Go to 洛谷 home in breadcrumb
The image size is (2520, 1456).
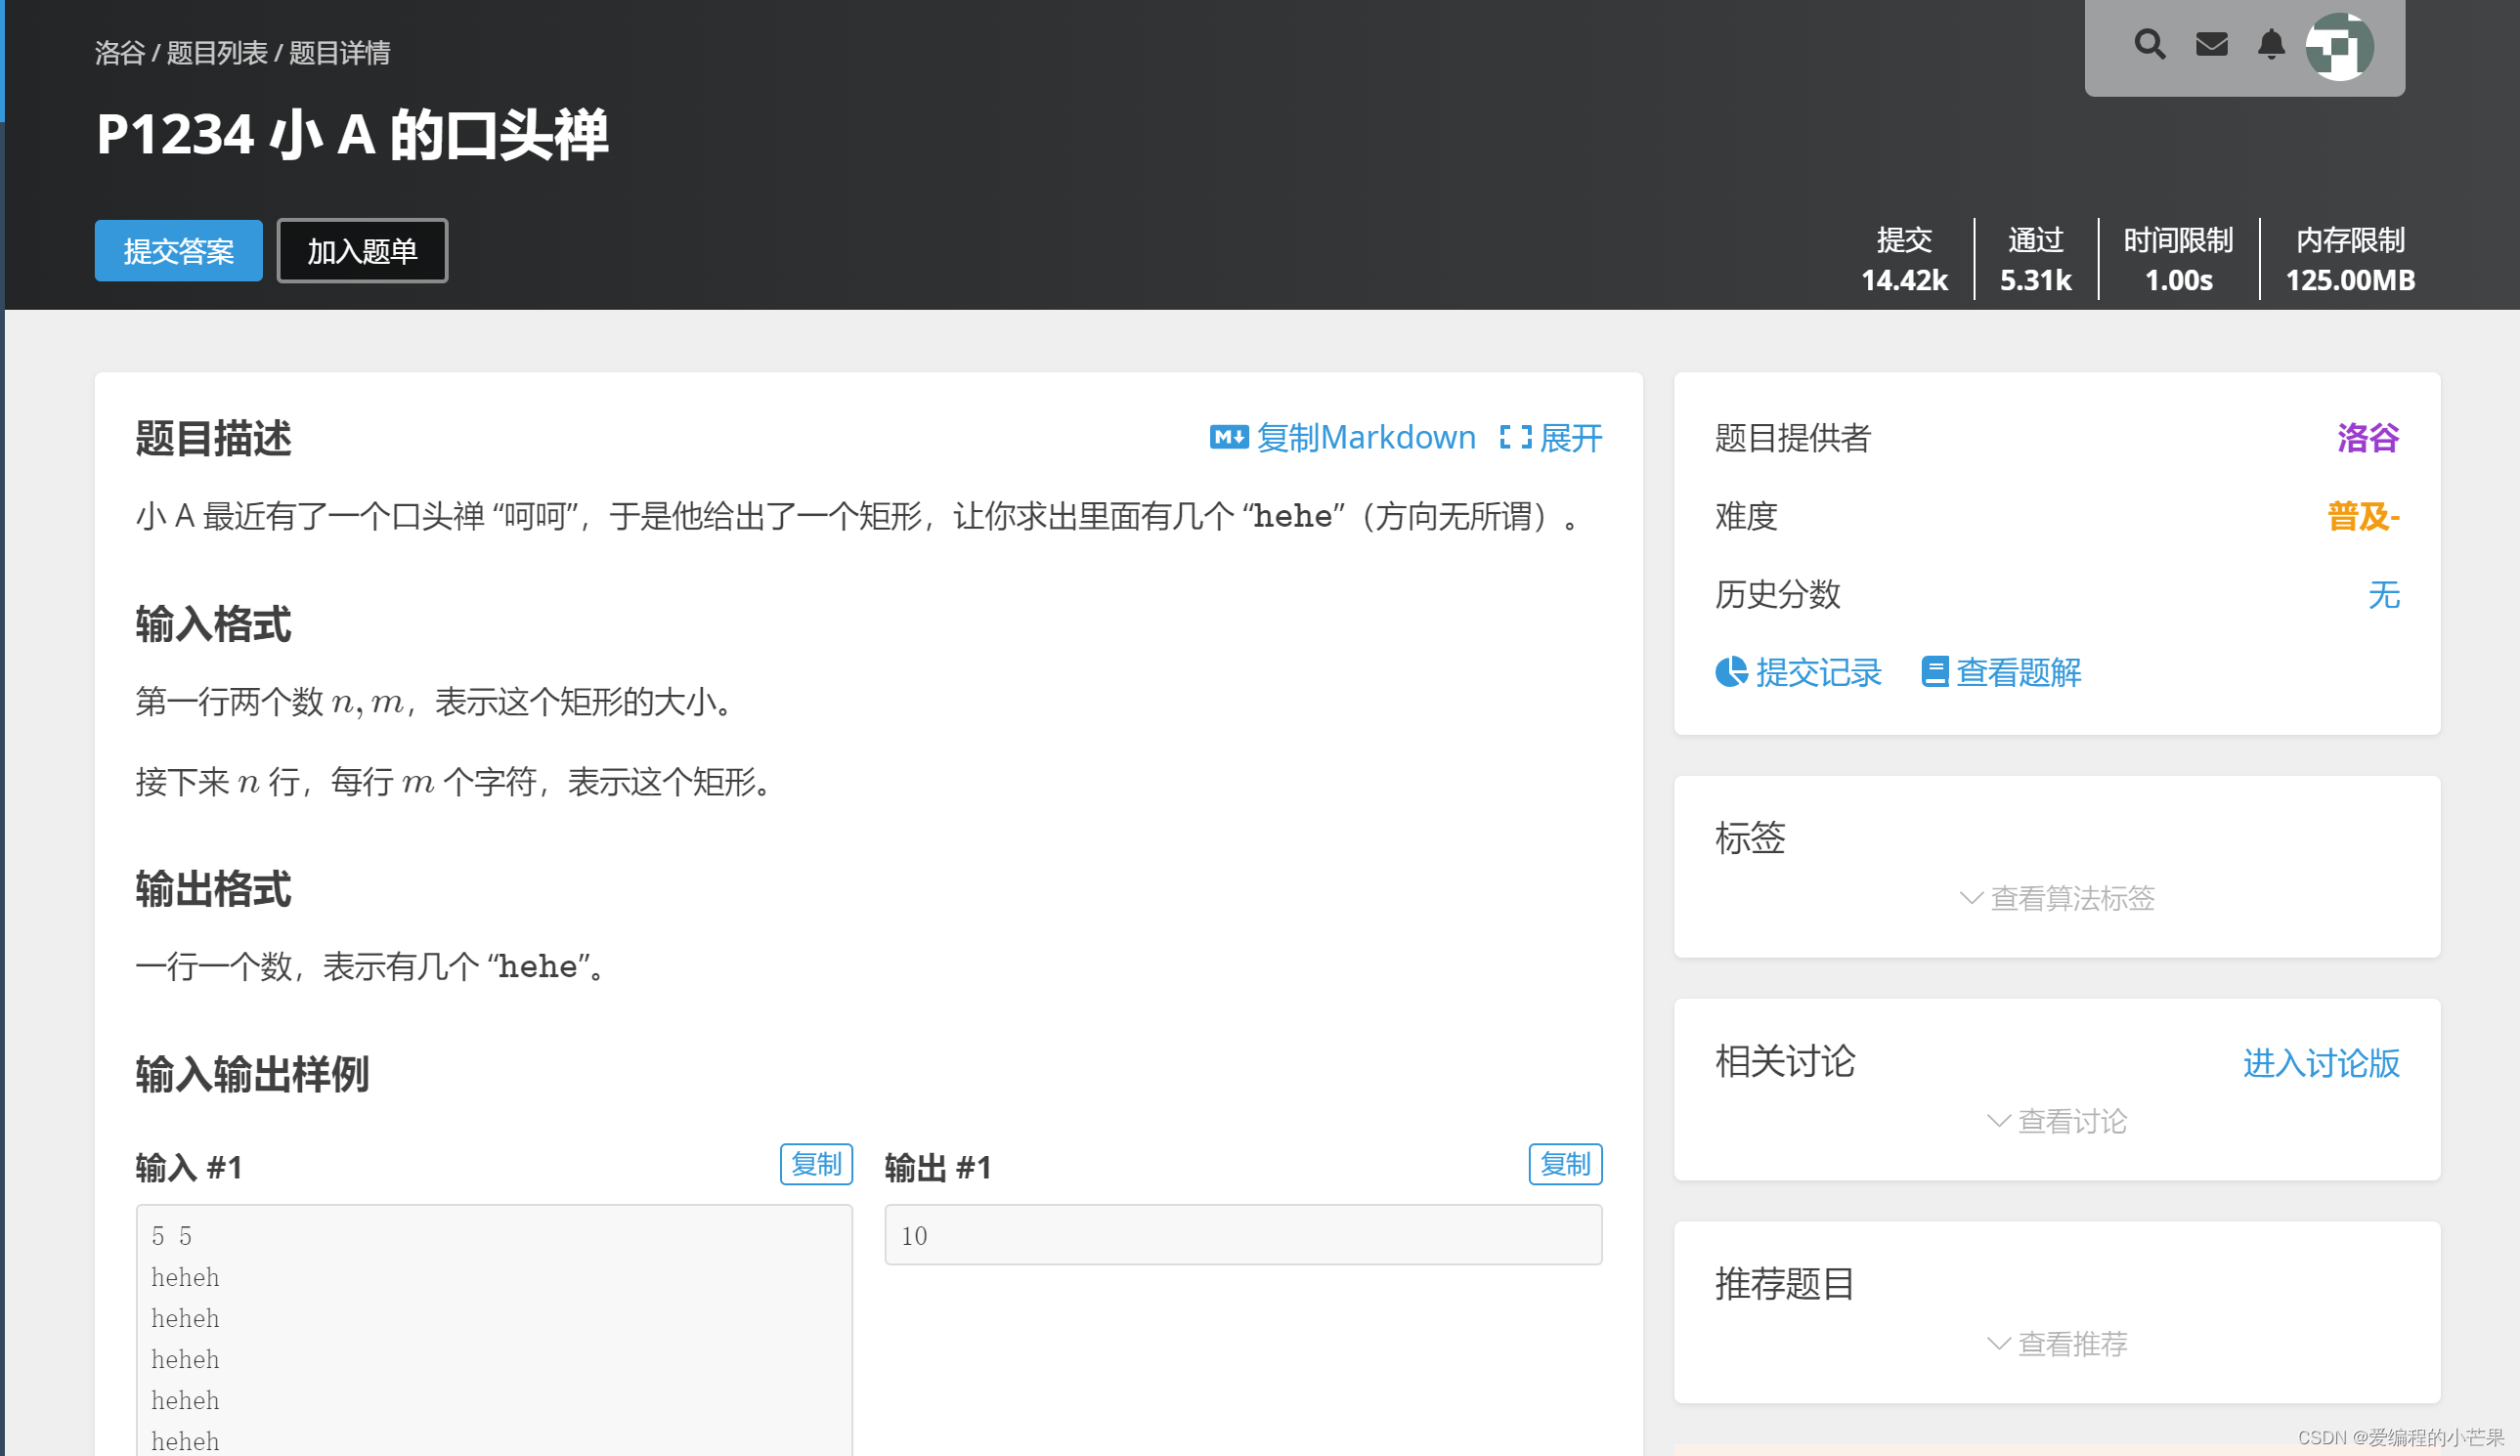[120, 53]
